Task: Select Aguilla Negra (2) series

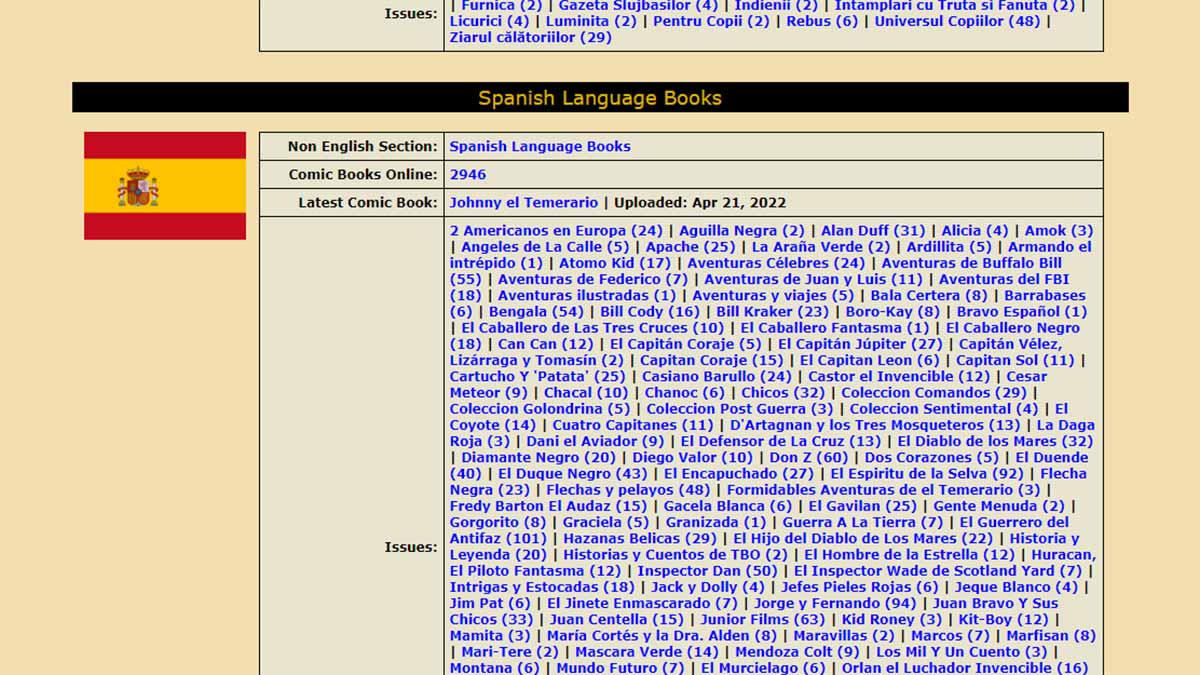Action: click(741, 230)
